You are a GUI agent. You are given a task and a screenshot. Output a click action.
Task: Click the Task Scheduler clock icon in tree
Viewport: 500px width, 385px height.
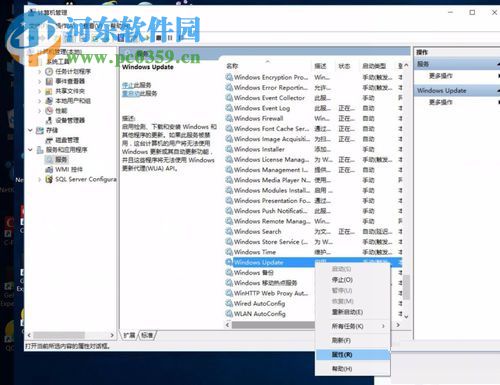[x=49, y=71]
